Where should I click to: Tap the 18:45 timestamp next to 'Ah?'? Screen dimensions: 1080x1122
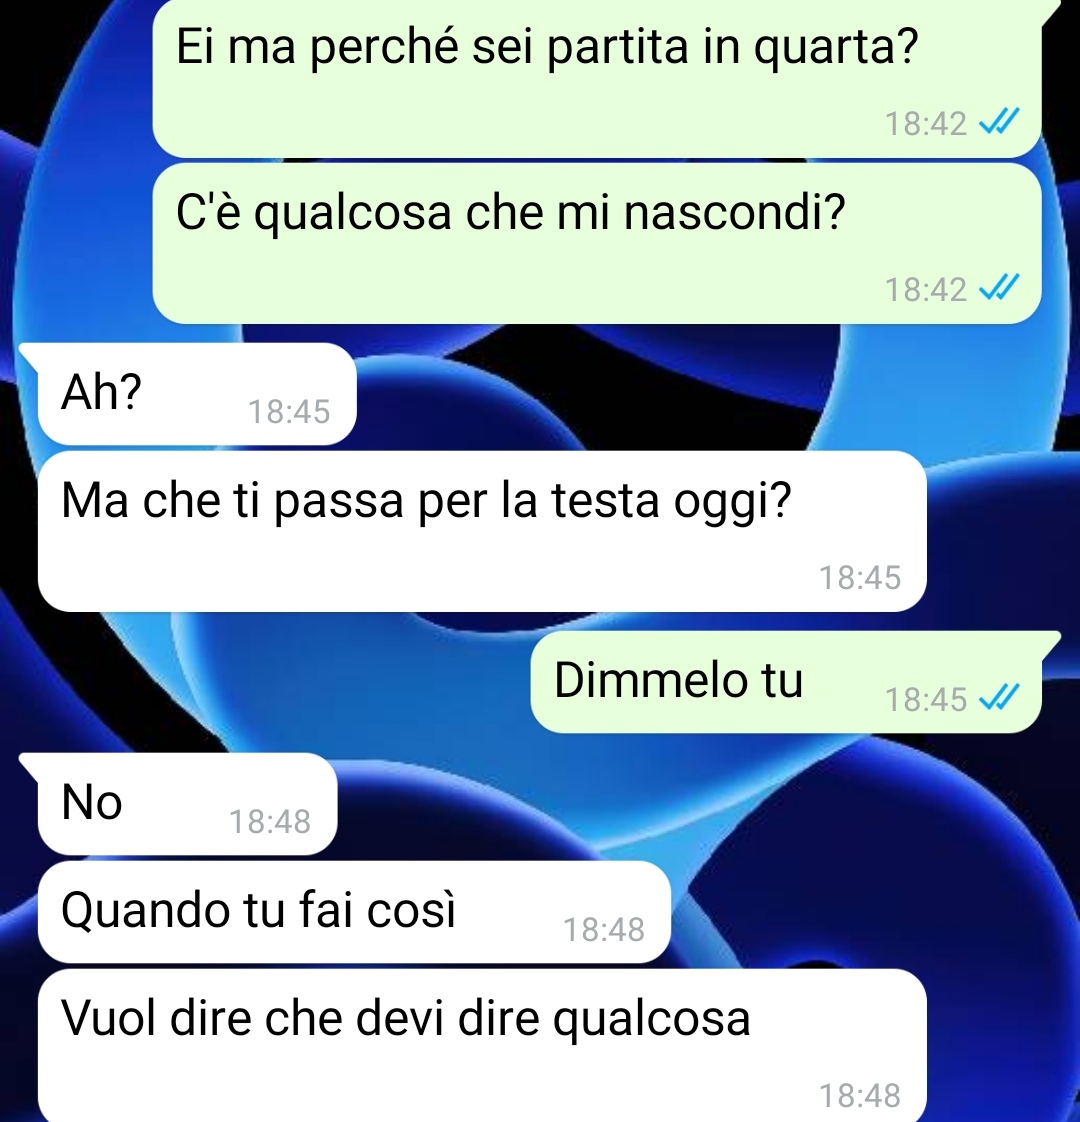tap(288, 411)
